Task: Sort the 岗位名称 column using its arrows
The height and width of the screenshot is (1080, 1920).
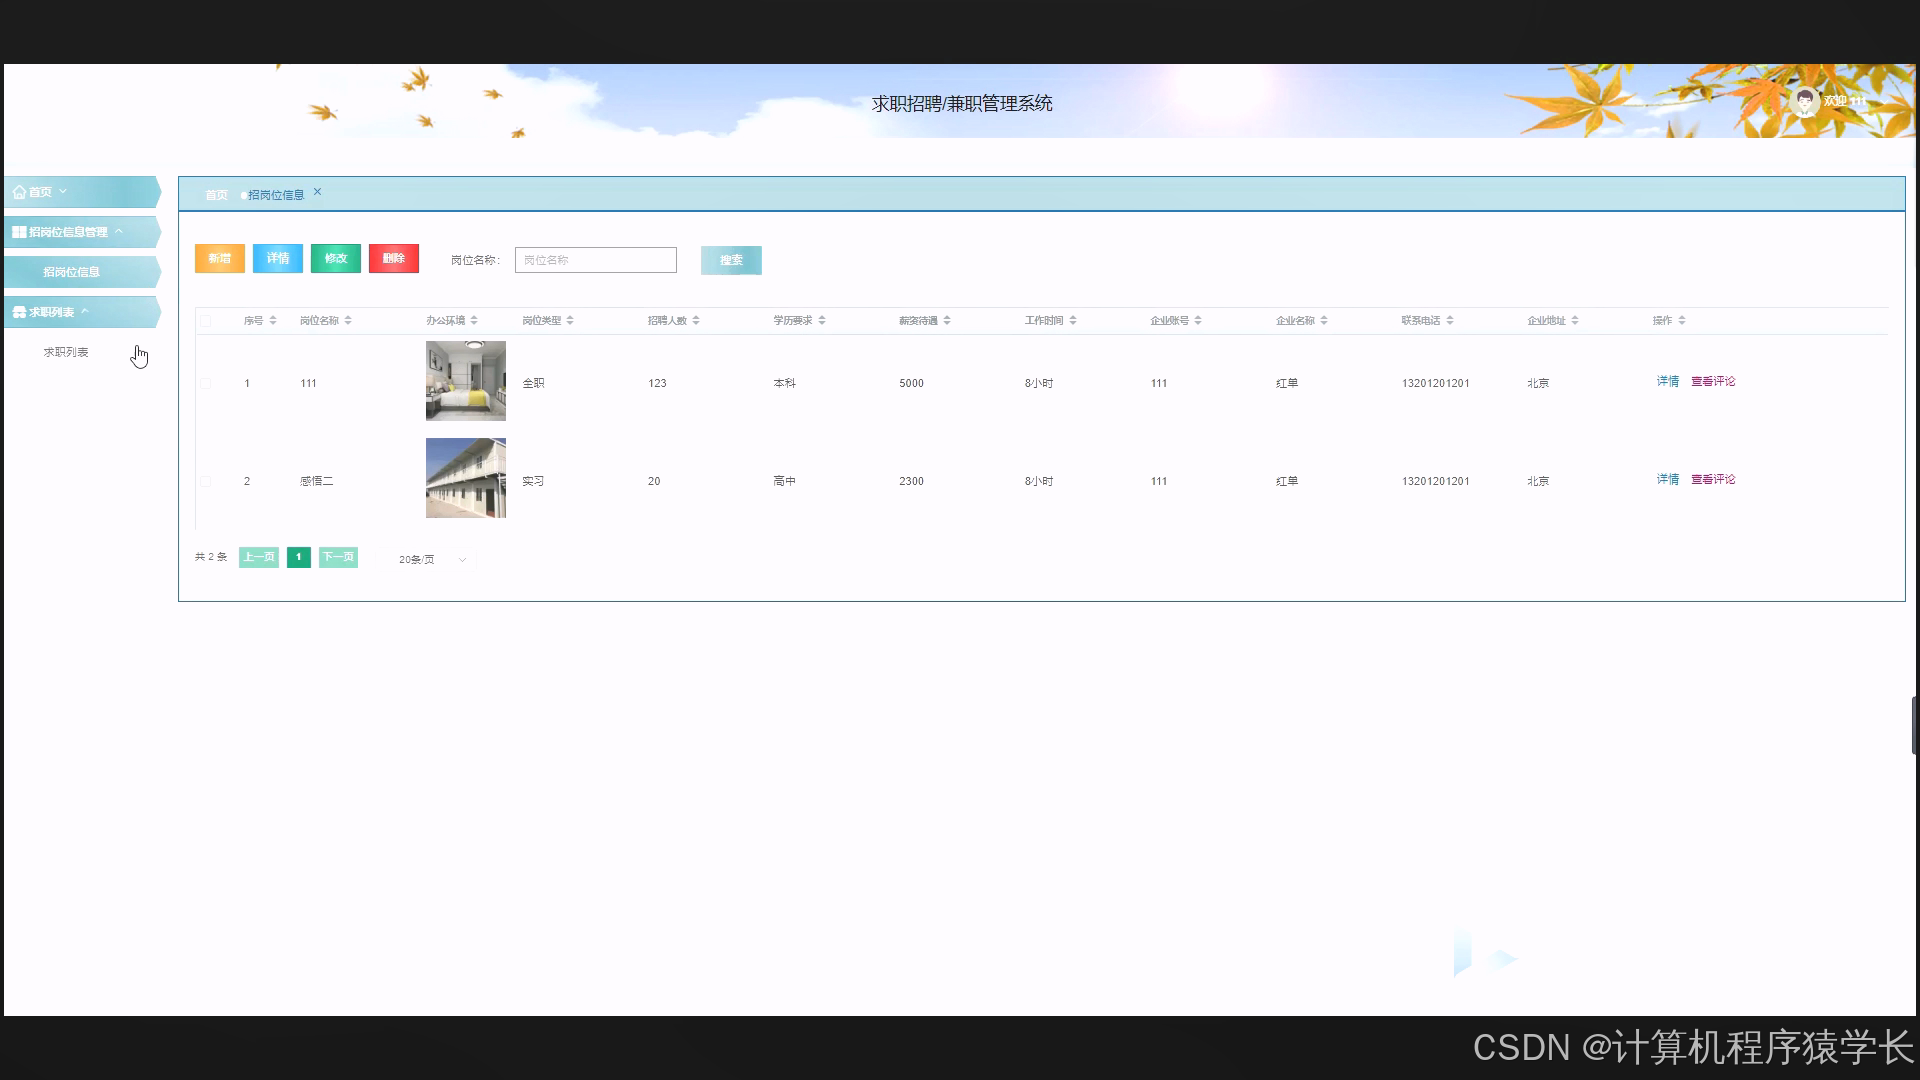Action: pyautogui.click(x=348, y=321)
